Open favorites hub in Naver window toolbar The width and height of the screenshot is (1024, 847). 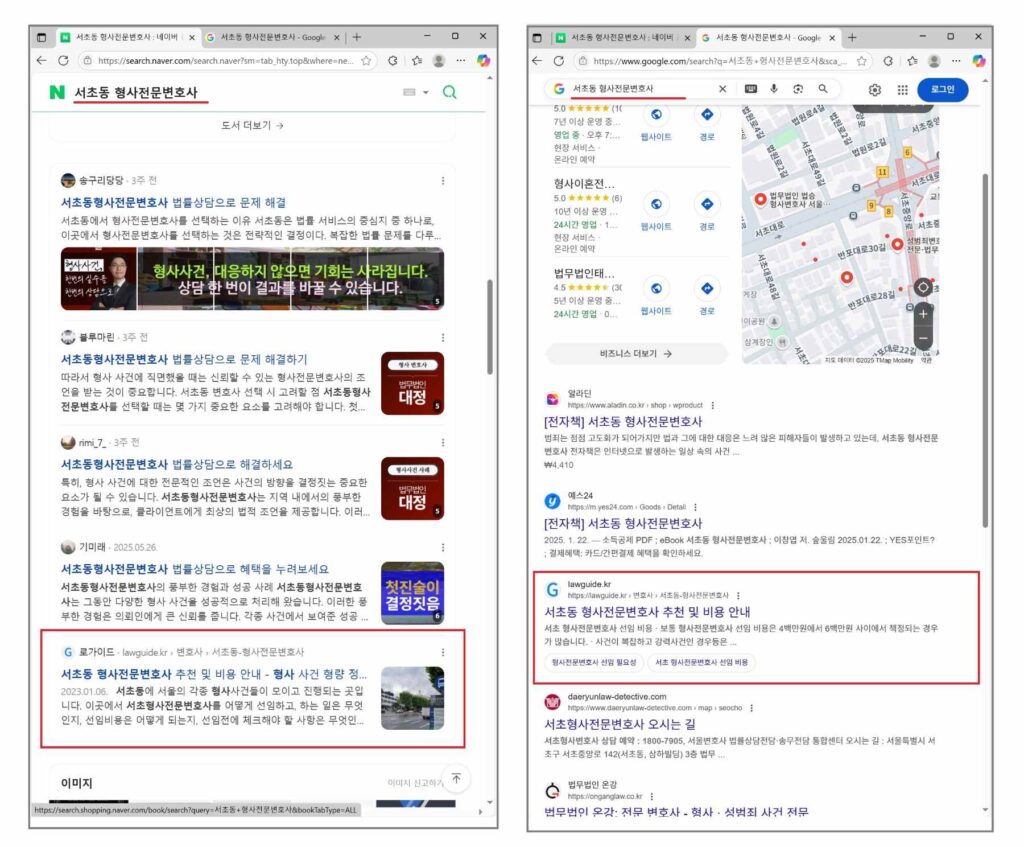click(417, 61)
